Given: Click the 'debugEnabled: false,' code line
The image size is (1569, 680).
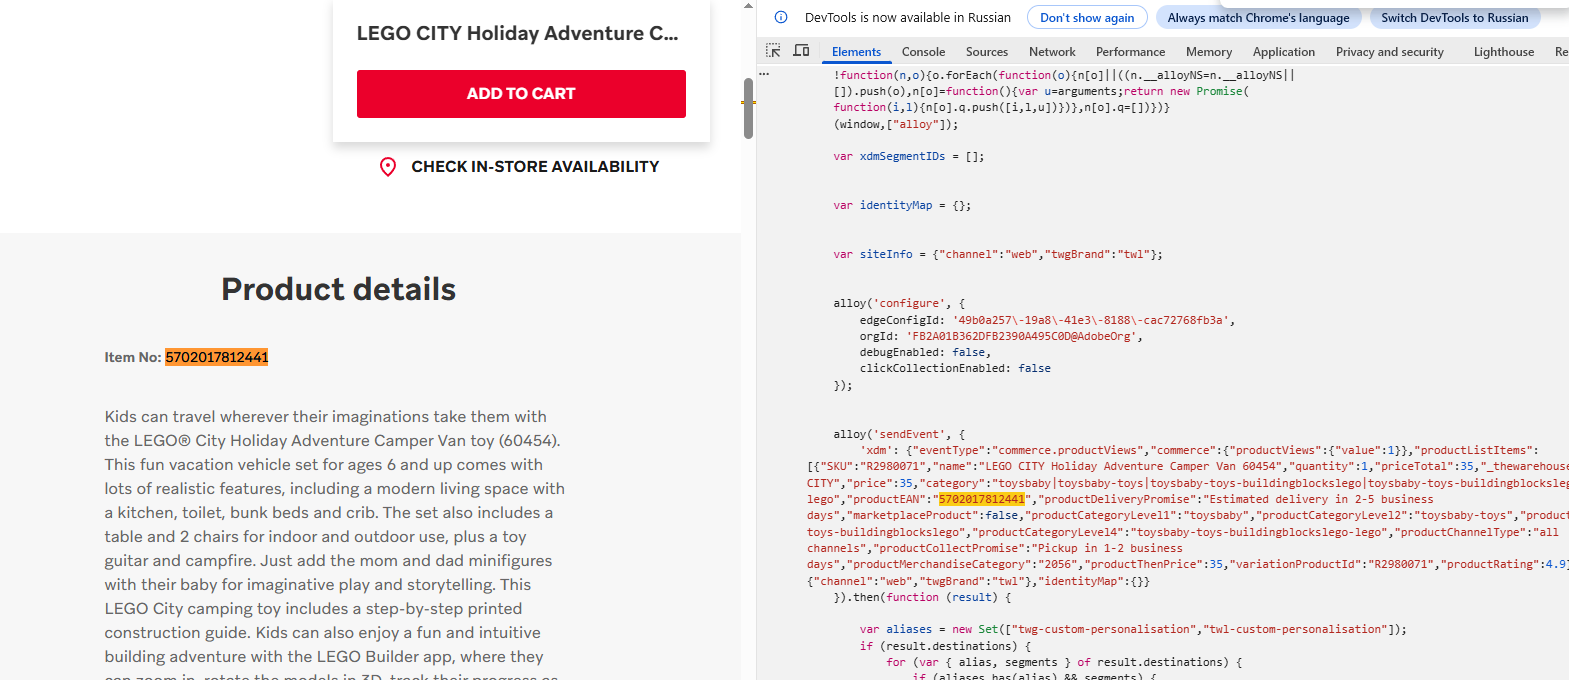Looking at the screenshot, I should point(925,353).
